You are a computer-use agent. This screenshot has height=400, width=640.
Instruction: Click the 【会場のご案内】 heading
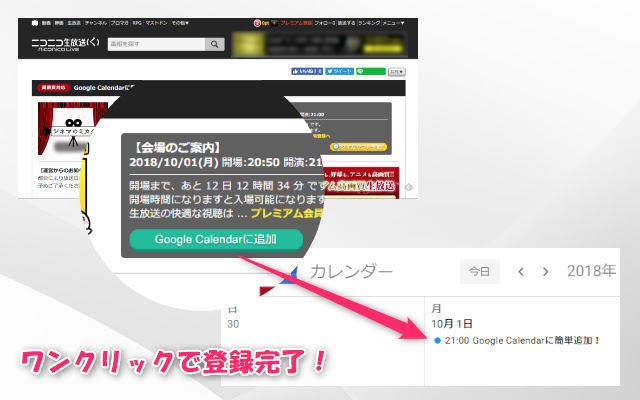(x=176, y=147)
